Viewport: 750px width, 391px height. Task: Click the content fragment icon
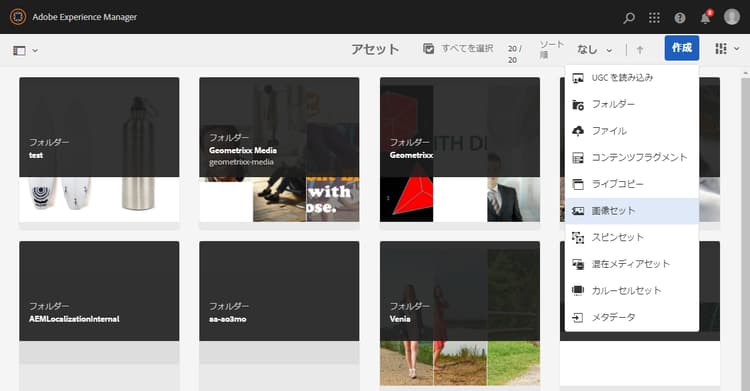pos(578,158)
